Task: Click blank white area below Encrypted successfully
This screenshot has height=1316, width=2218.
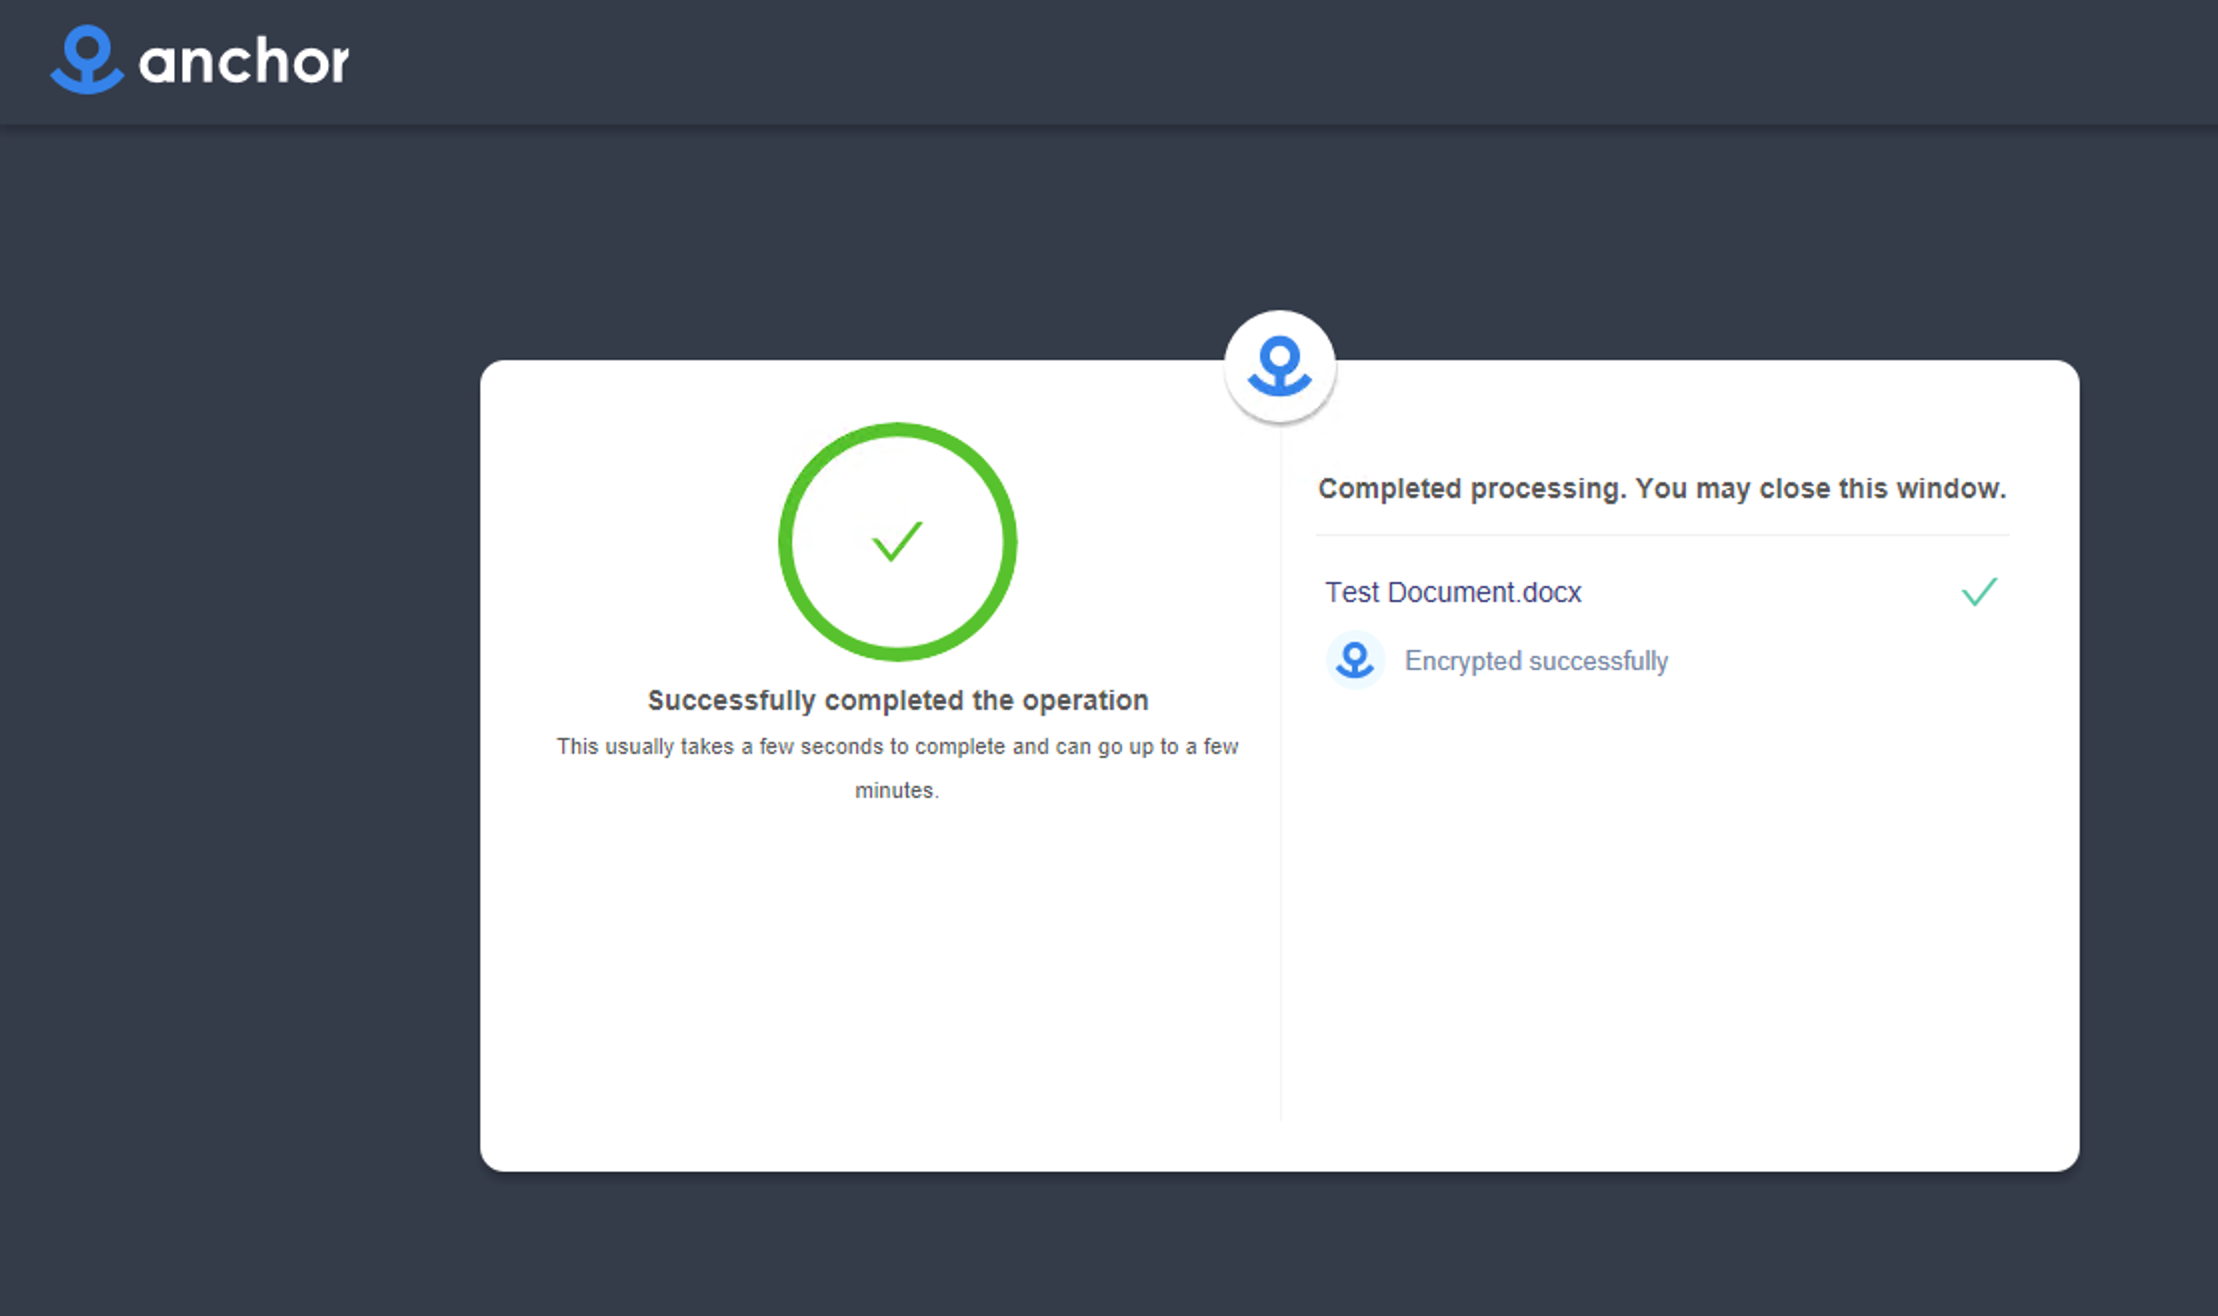Action: pyautogui.click(x=1660, y=900)
